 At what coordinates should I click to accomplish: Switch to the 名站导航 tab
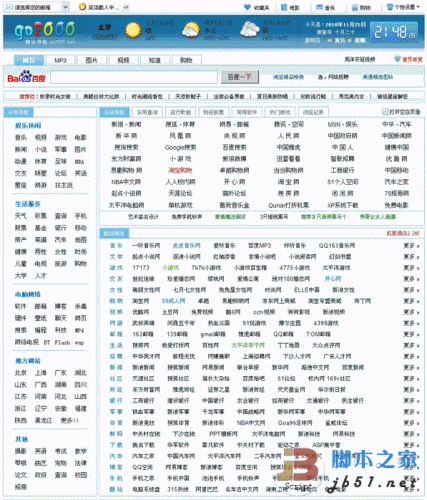(114, 112)
